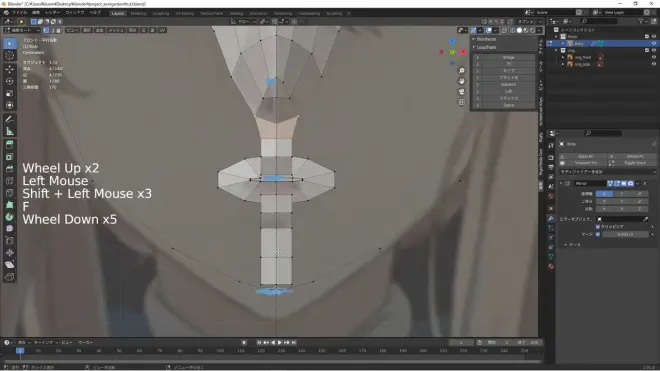The image size is (660, 371).
Task: Open the edit mode selector dropdown
Action: coord(22,30)
